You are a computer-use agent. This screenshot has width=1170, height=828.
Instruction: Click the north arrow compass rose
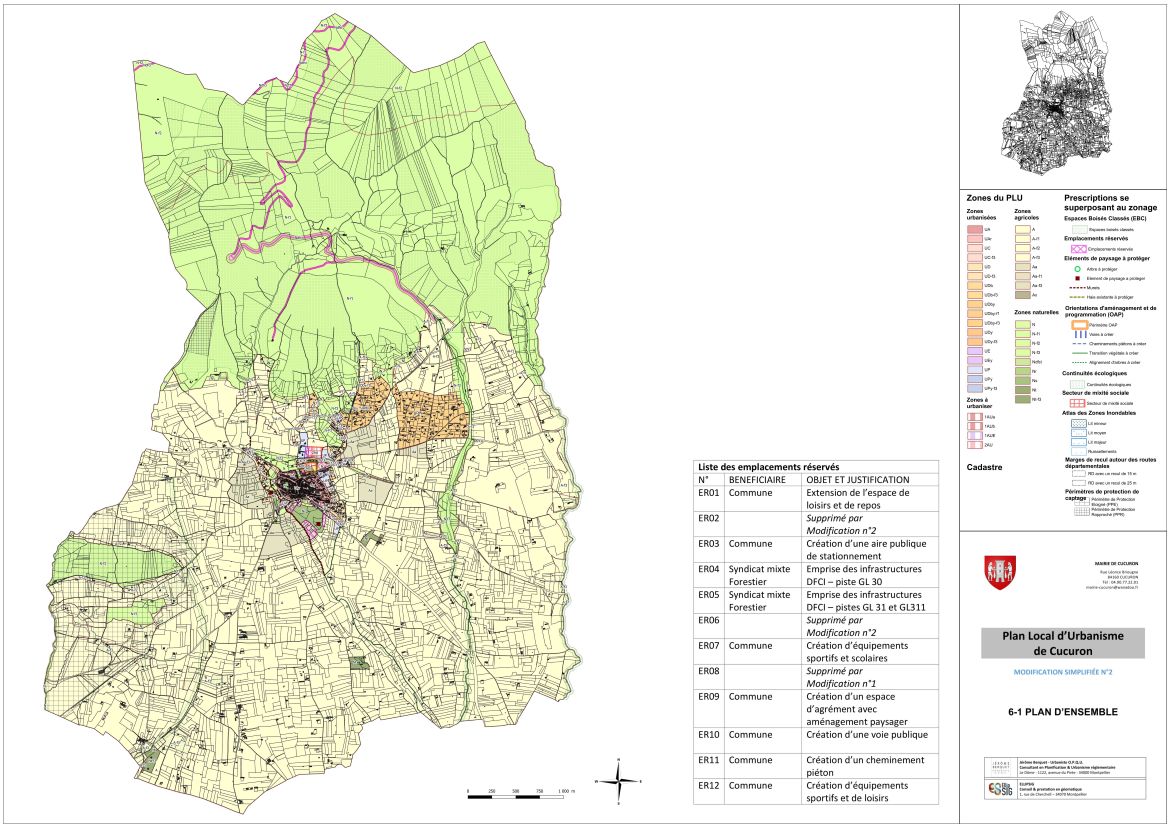[x=622, y=777]
